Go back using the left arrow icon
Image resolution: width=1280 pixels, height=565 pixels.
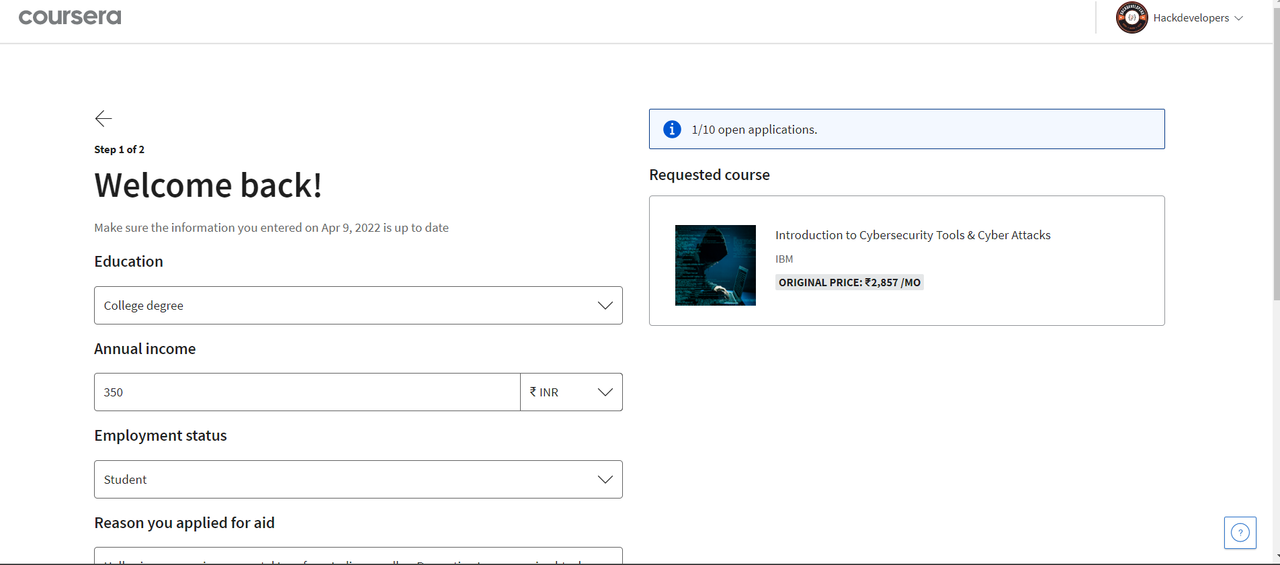click(103, 118)
